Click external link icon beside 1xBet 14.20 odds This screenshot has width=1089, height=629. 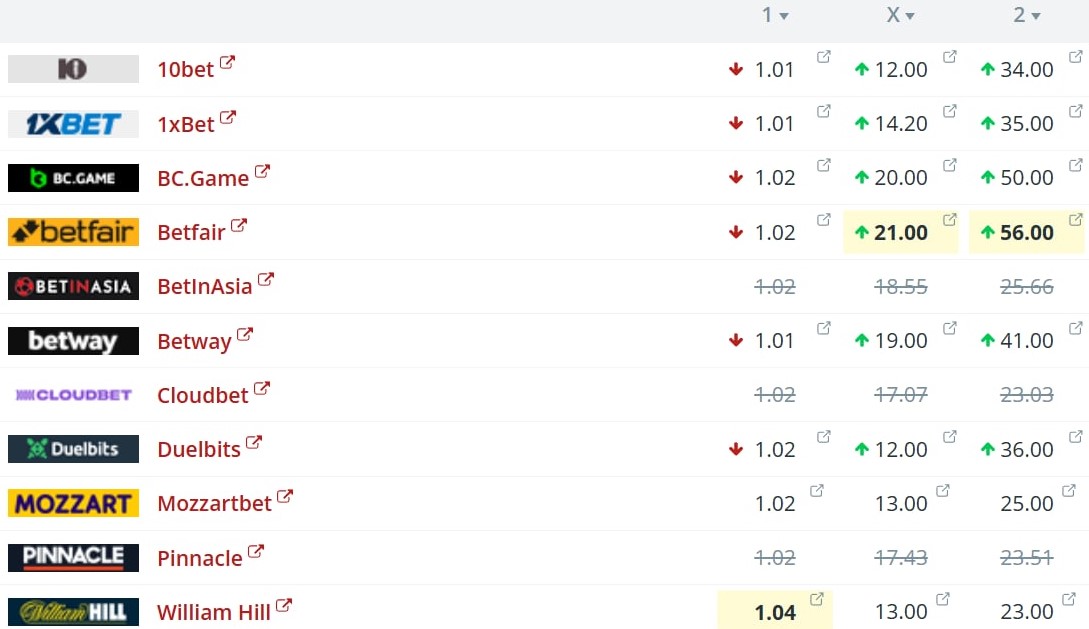tap(949, 111)
